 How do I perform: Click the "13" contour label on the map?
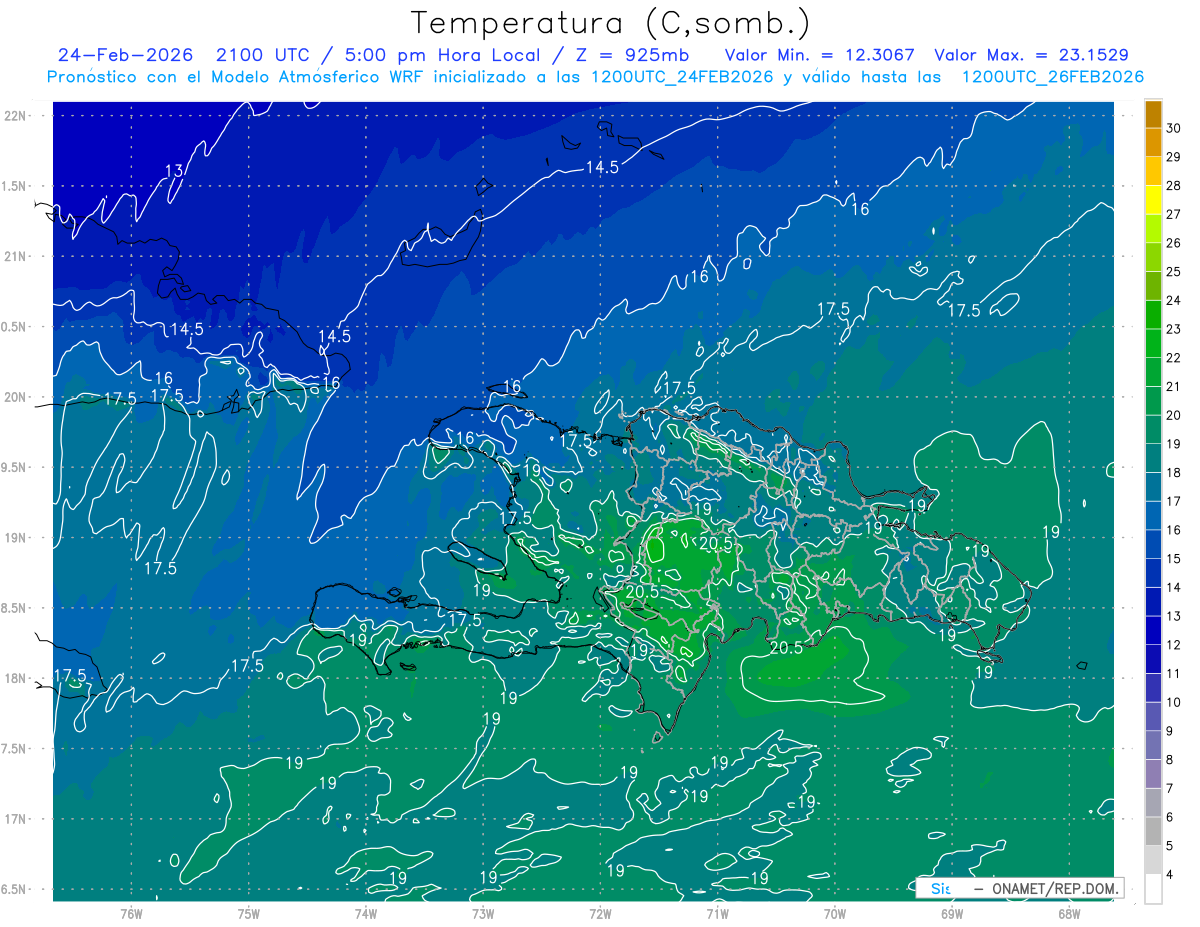(175, 171)
